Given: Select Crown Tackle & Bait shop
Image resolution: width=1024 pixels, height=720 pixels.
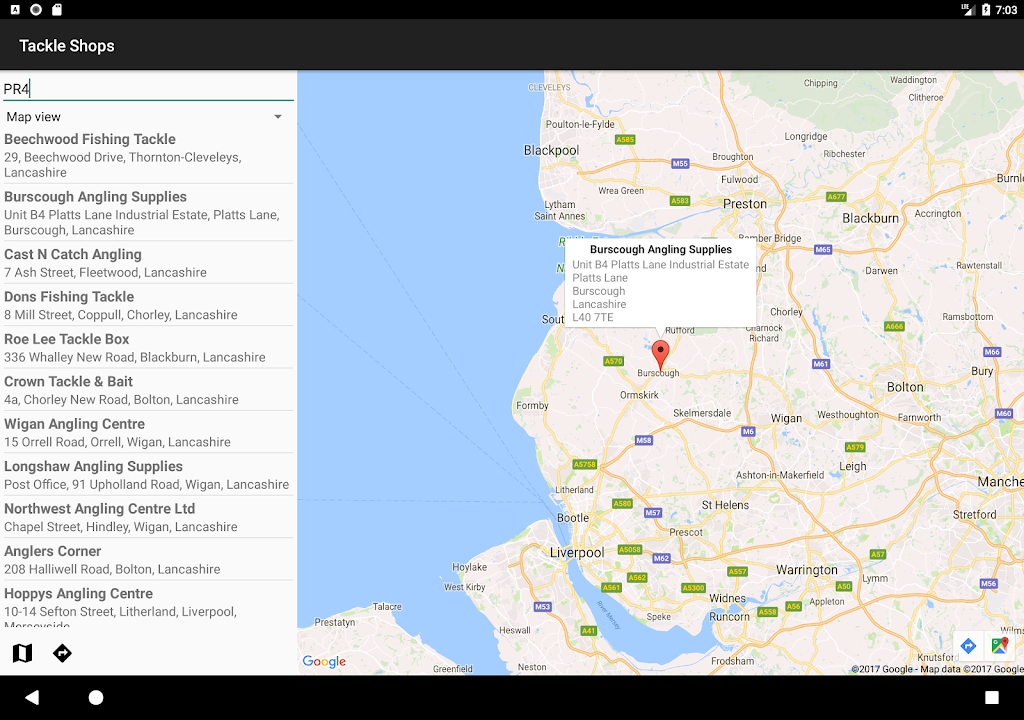Looking at the screenshot, I should pos(146,390).
